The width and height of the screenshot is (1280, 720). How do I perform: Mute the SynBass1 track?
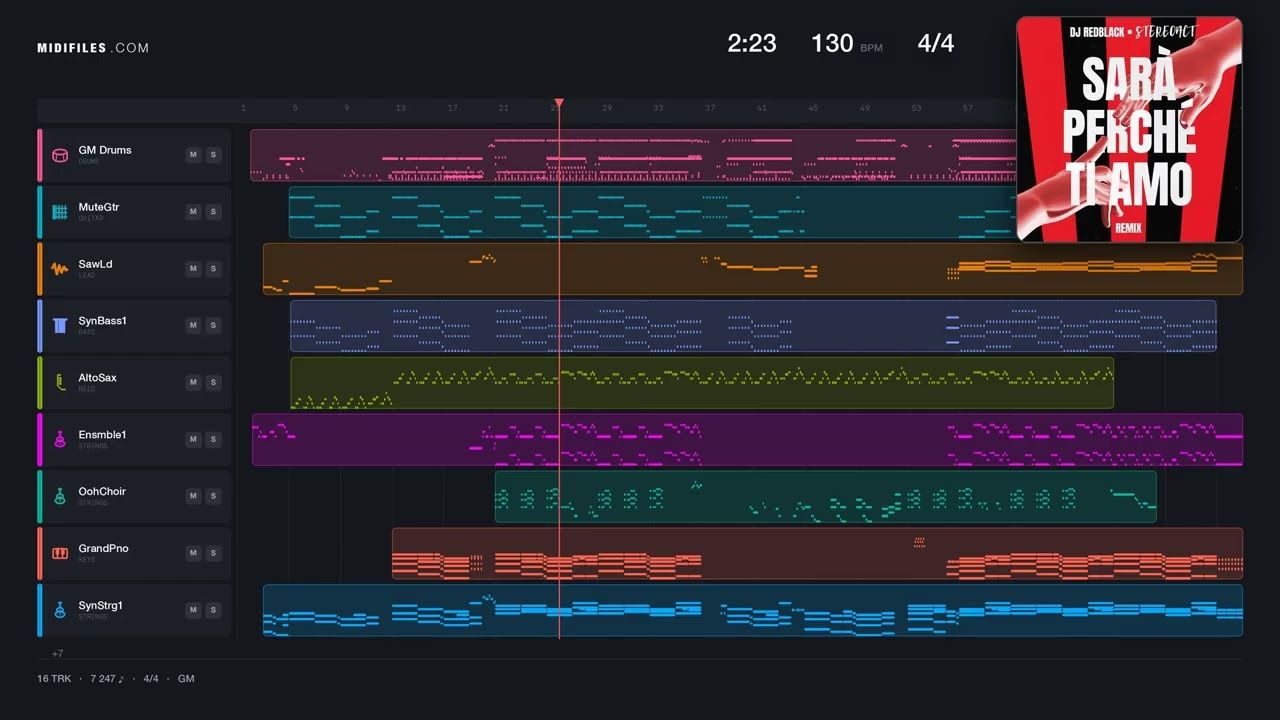coord(193,326)
